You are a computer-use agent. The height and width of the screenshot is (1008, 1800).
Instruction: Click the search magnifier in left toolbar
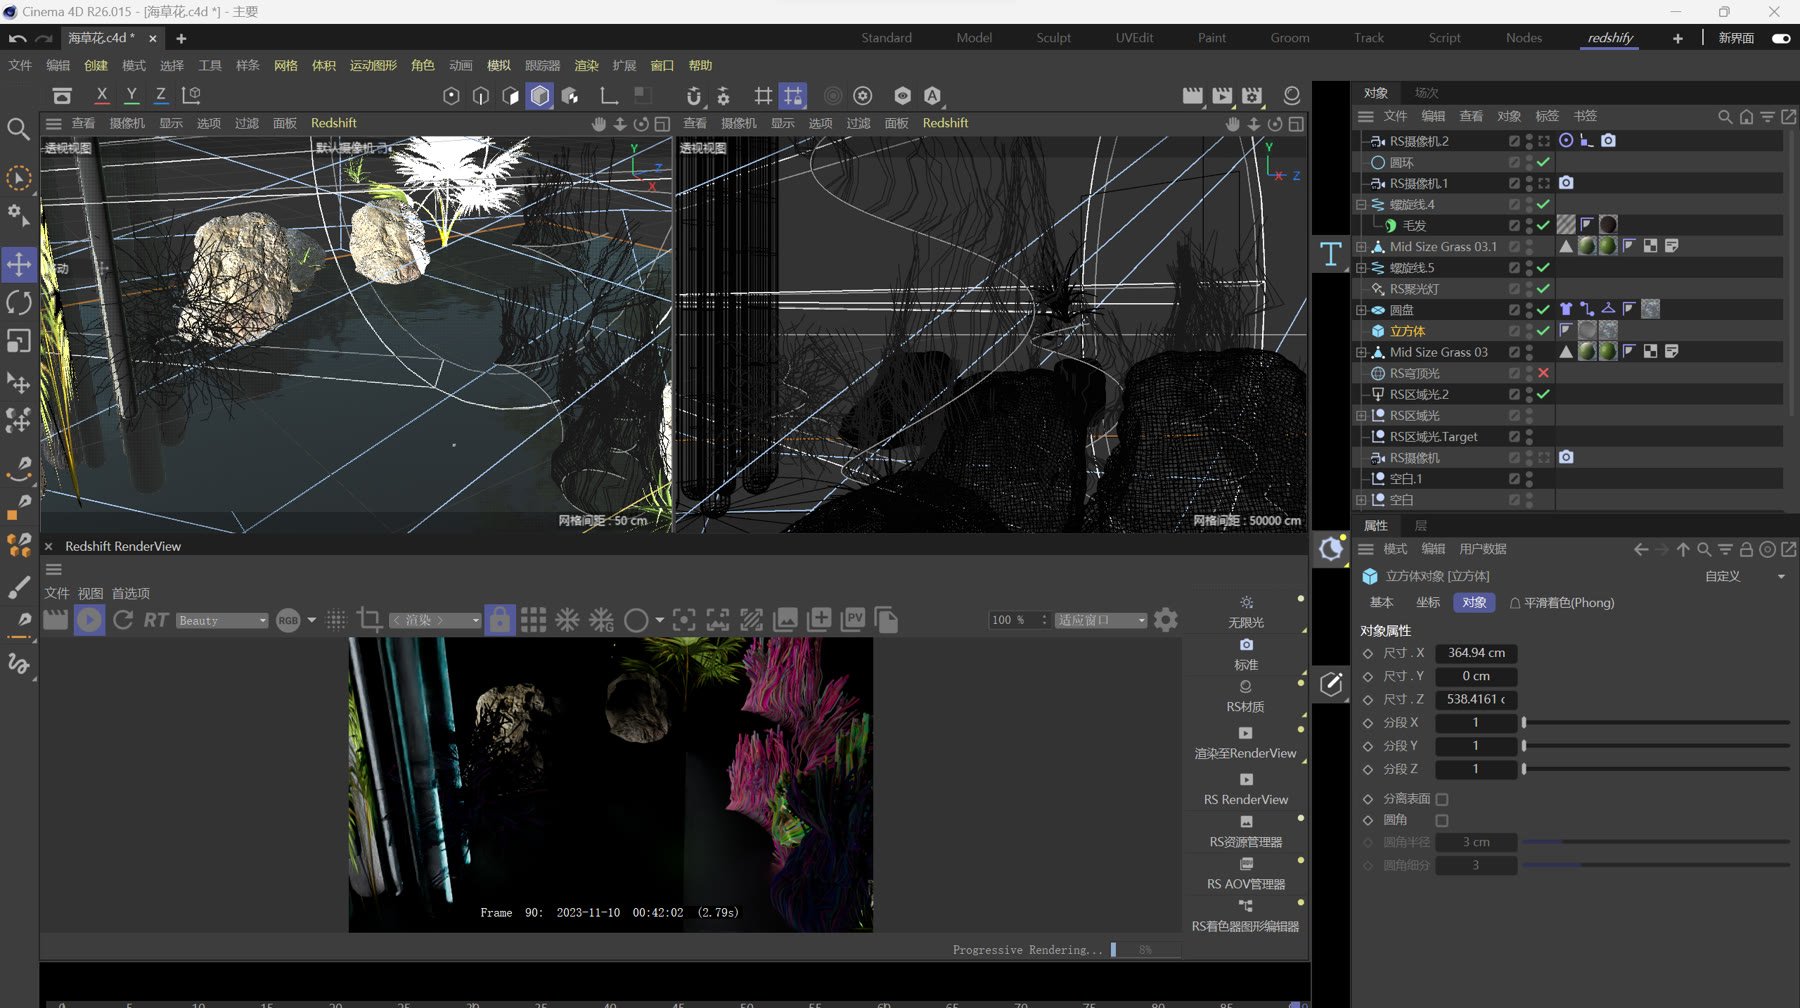click(x=18, y=129)
